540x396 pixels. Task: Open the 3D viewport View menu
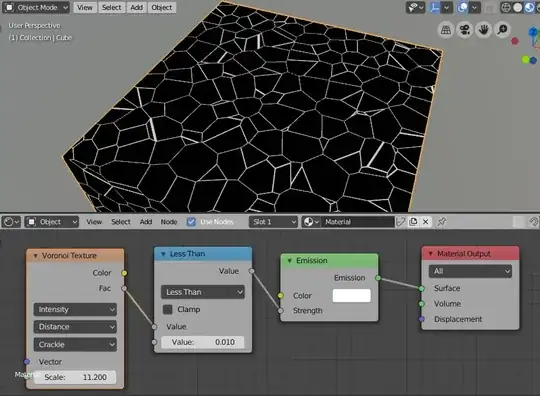[85, 8]
